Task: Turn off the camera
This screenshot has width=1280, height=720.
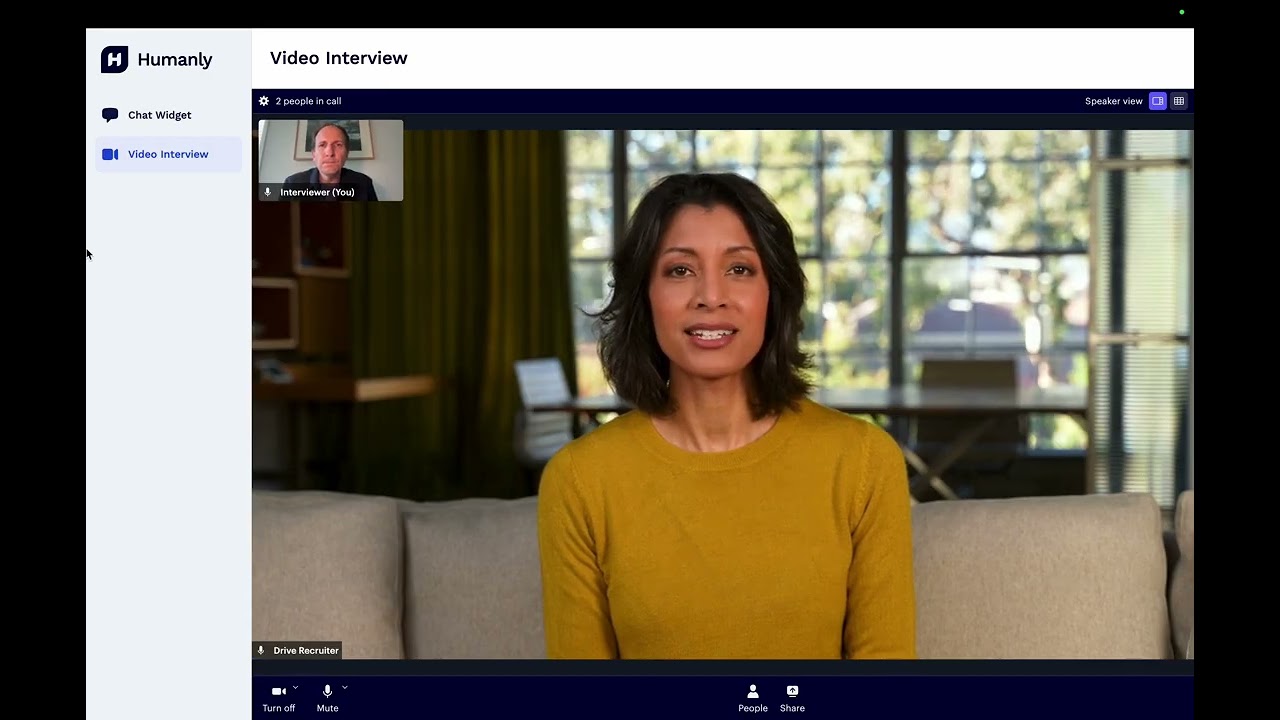Action: coord(279,698)
